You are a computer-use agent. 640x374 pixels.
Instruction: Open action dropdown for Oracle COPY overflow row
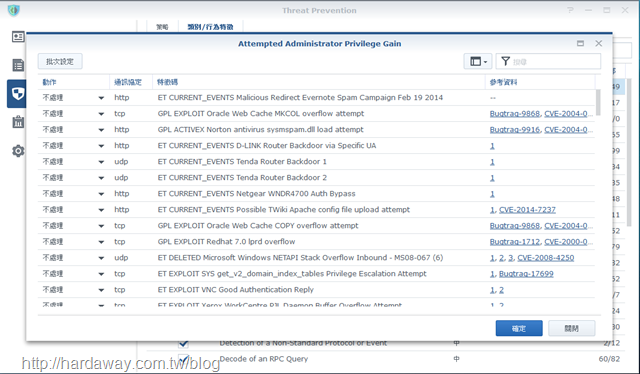101,226
